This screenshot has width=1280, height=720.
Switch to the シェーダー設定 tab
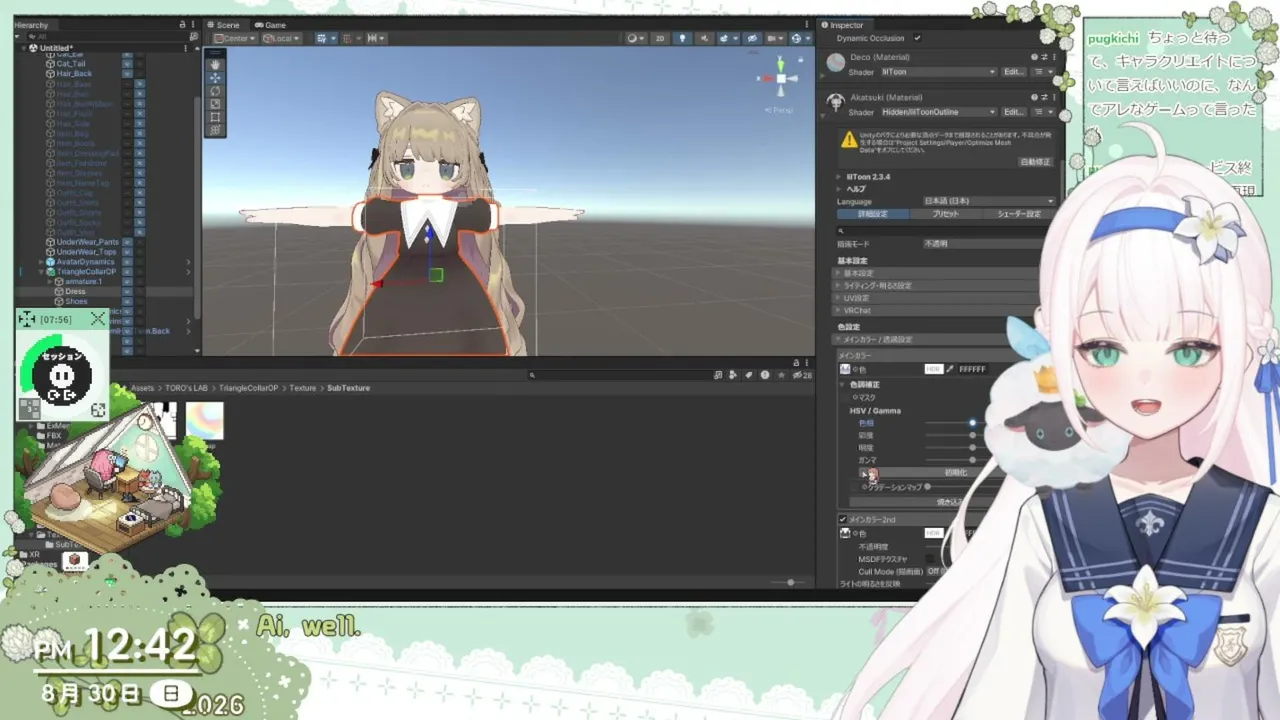1018,214
